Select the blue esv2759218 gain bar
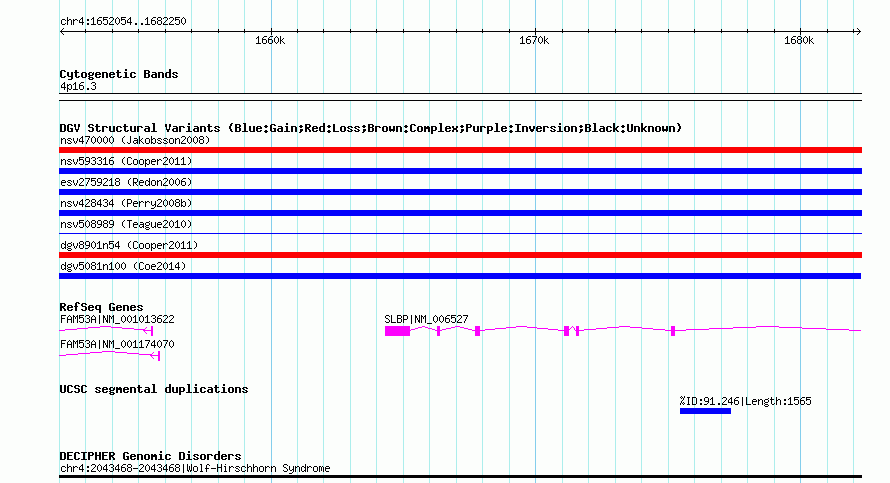The image size is (890, 483). (460, 192)
